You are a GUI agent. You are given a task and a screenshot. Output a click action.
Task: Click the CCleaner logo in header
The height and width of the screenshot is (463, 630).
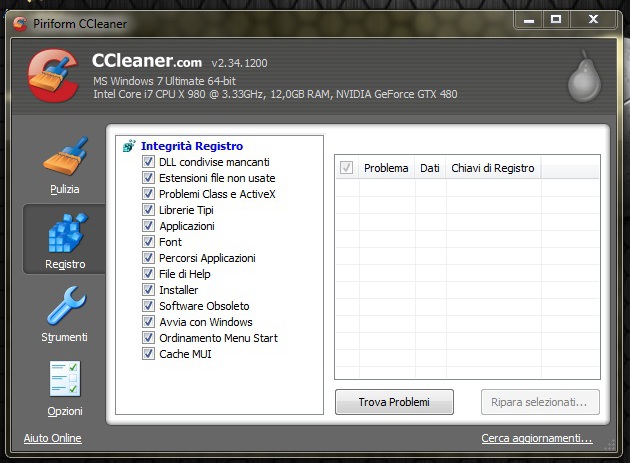(54, 76)
